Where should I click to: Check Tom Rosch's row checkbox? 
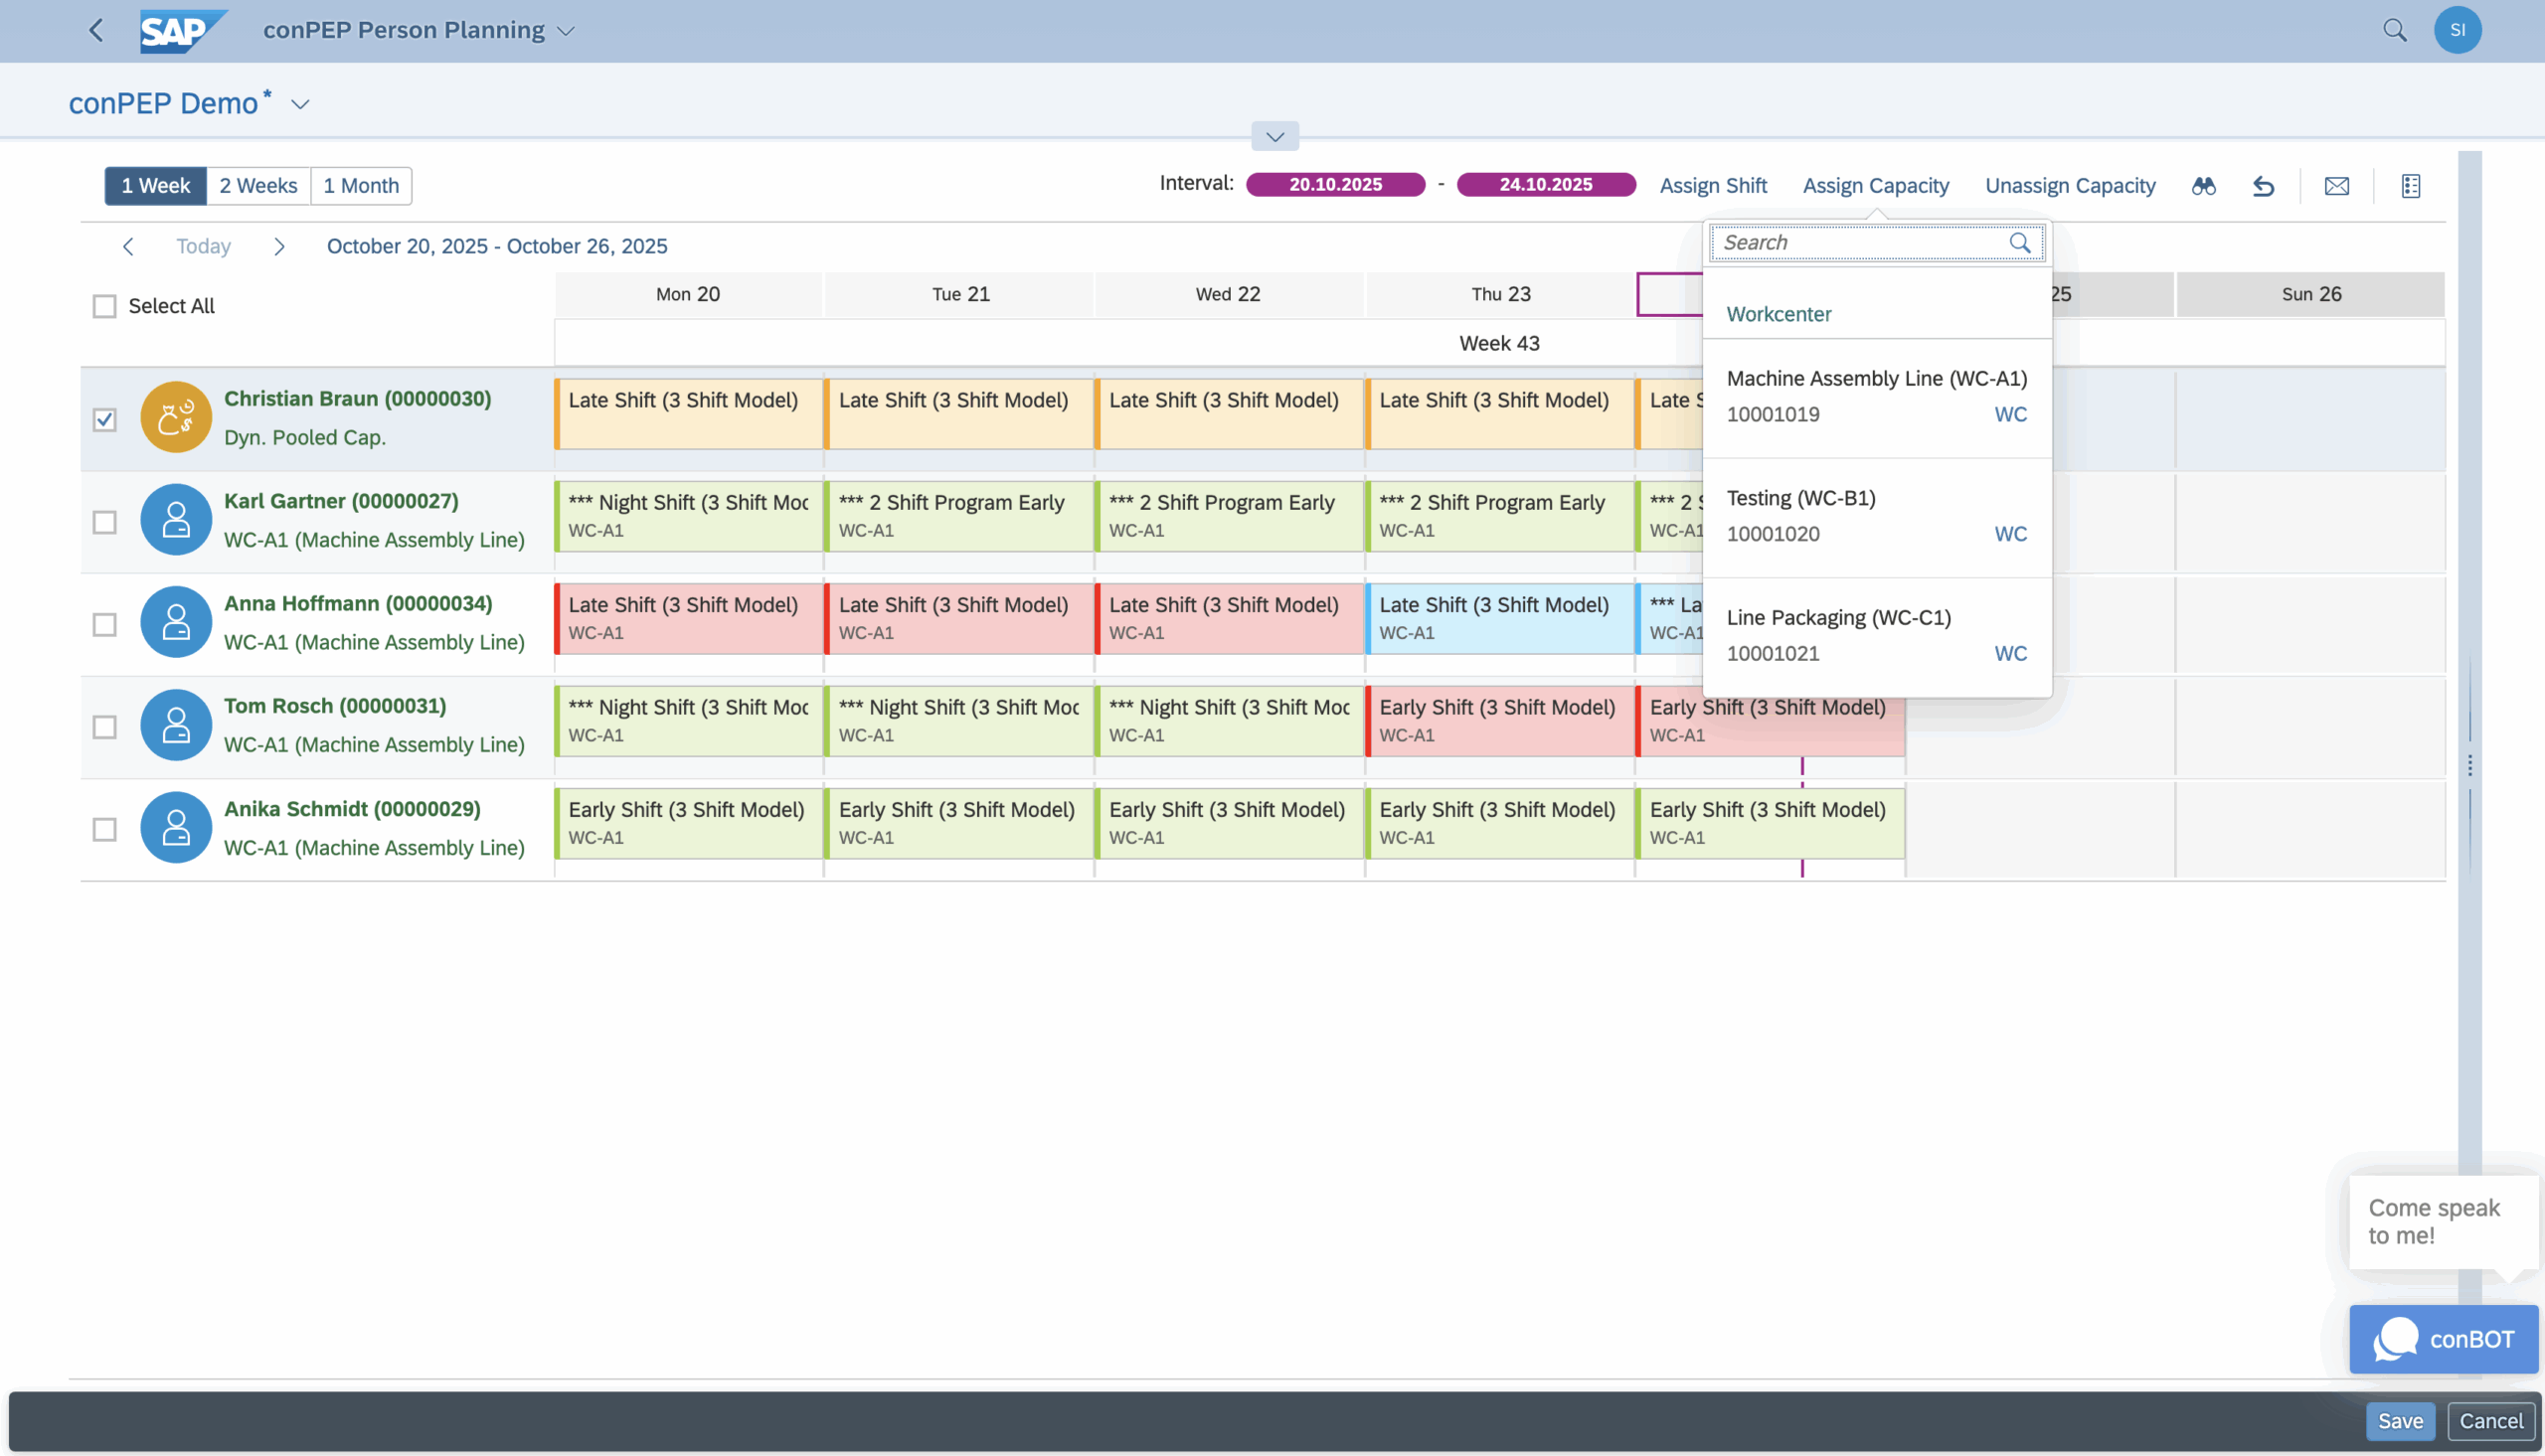pyautogui.click(x=104, y=727)
